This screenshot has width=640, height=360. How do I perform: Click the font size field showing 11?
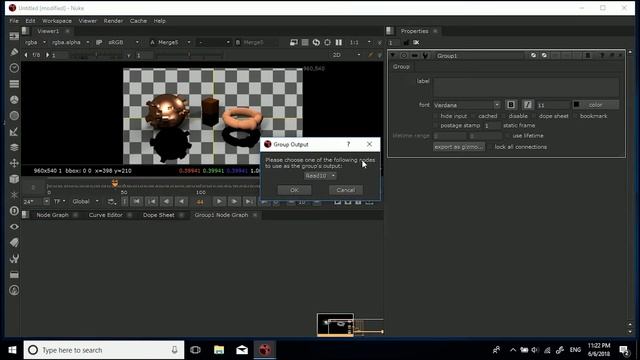pyautogui.click(x=553, y=105)
